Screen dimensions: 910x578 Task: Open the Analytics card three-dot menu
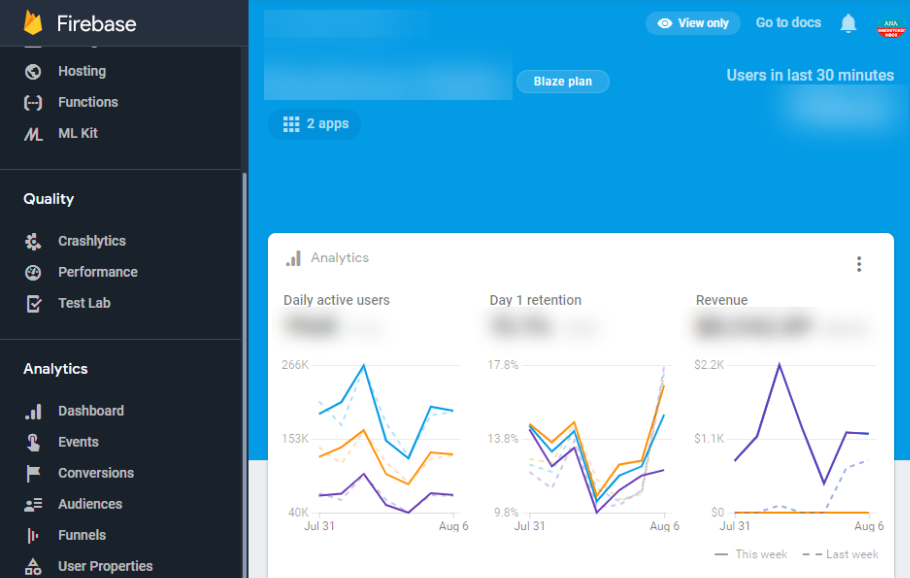[858, 264]
